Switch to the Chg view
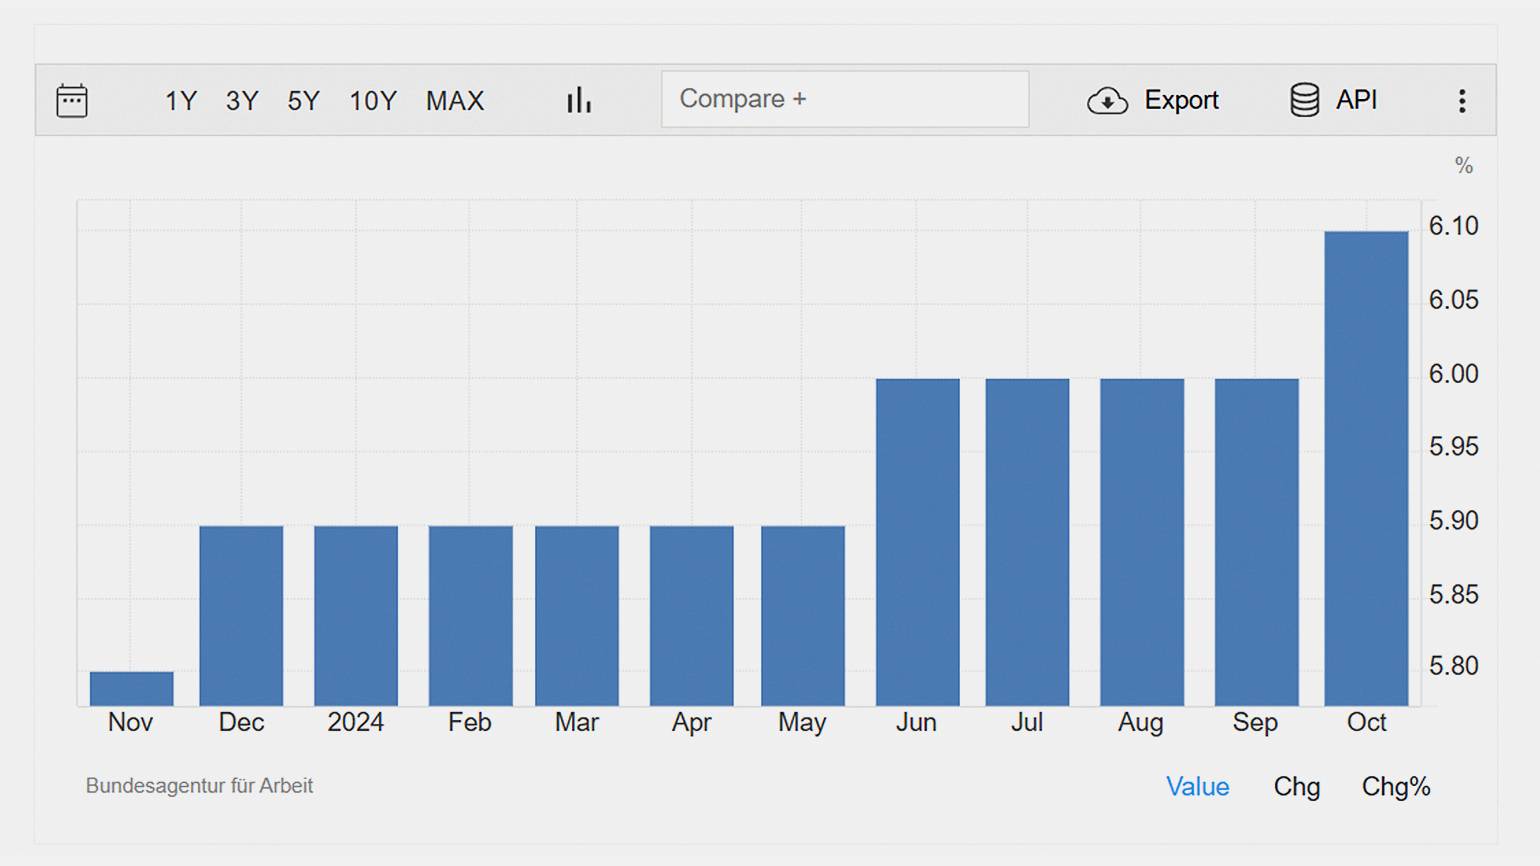Screen dimensions: 1540x866 click(x=1296, y=787)
